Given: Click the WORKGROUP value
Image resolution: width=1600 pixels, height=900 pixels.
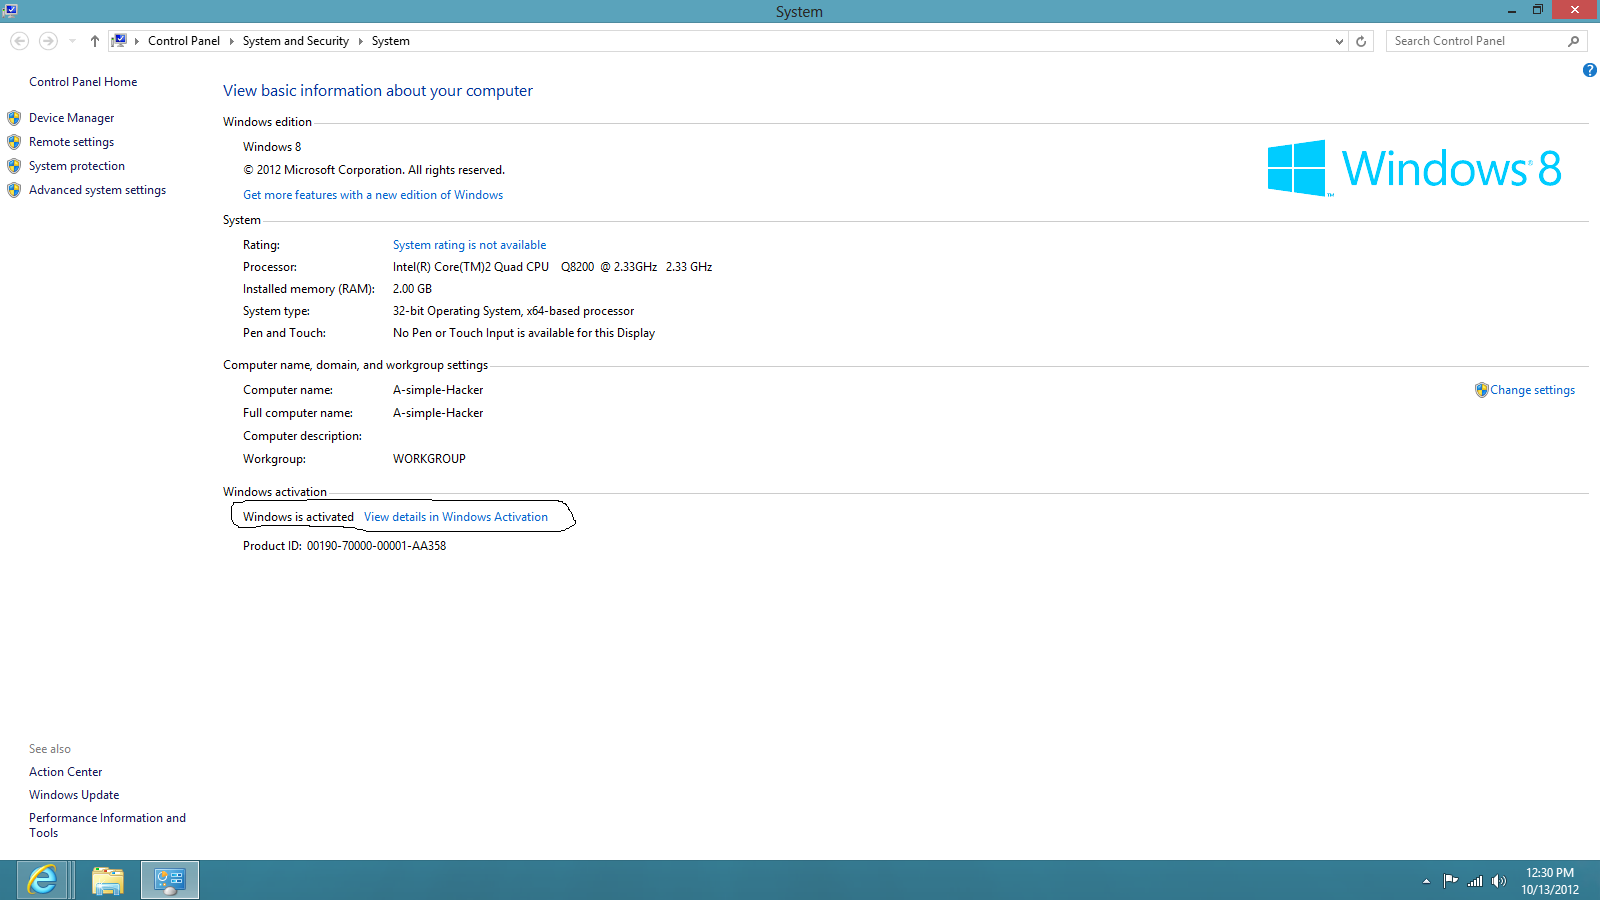Looking at the screenshot, I should click(430, 459).
